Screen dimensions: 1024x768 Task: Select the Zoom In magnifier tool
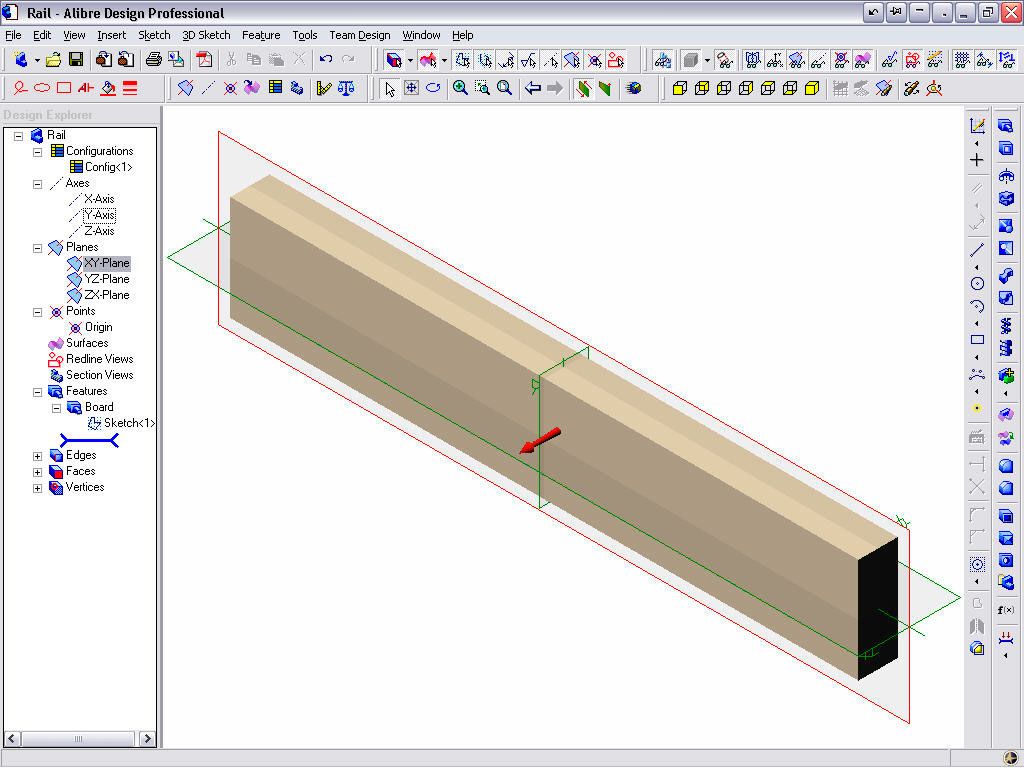tap(459, 89)
